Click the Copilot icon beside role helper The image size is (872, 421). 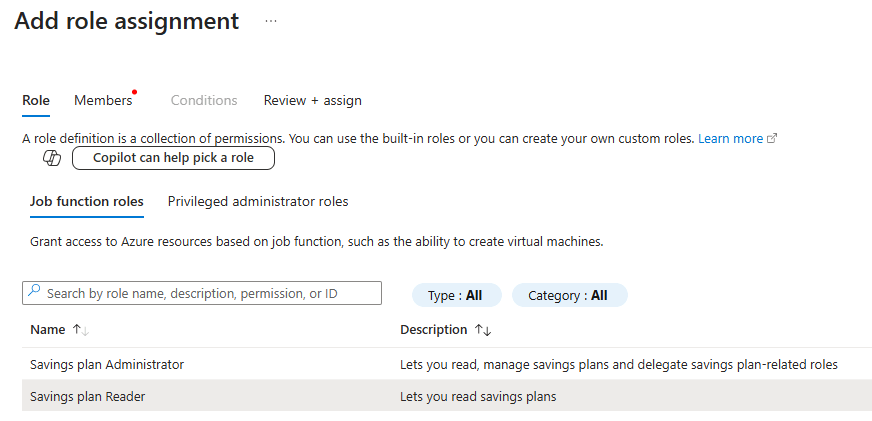pyautogui.click(x=52, y=158)
